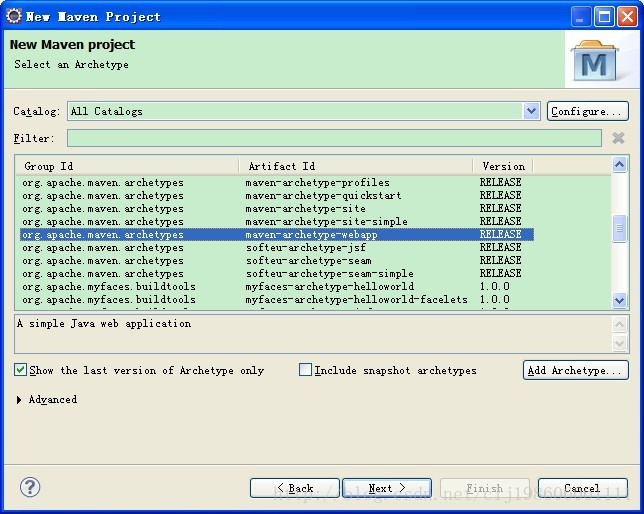Cancel the New Maven Project wizard
This screenshot has width=644, height=514.
click(x=583, y=488)
